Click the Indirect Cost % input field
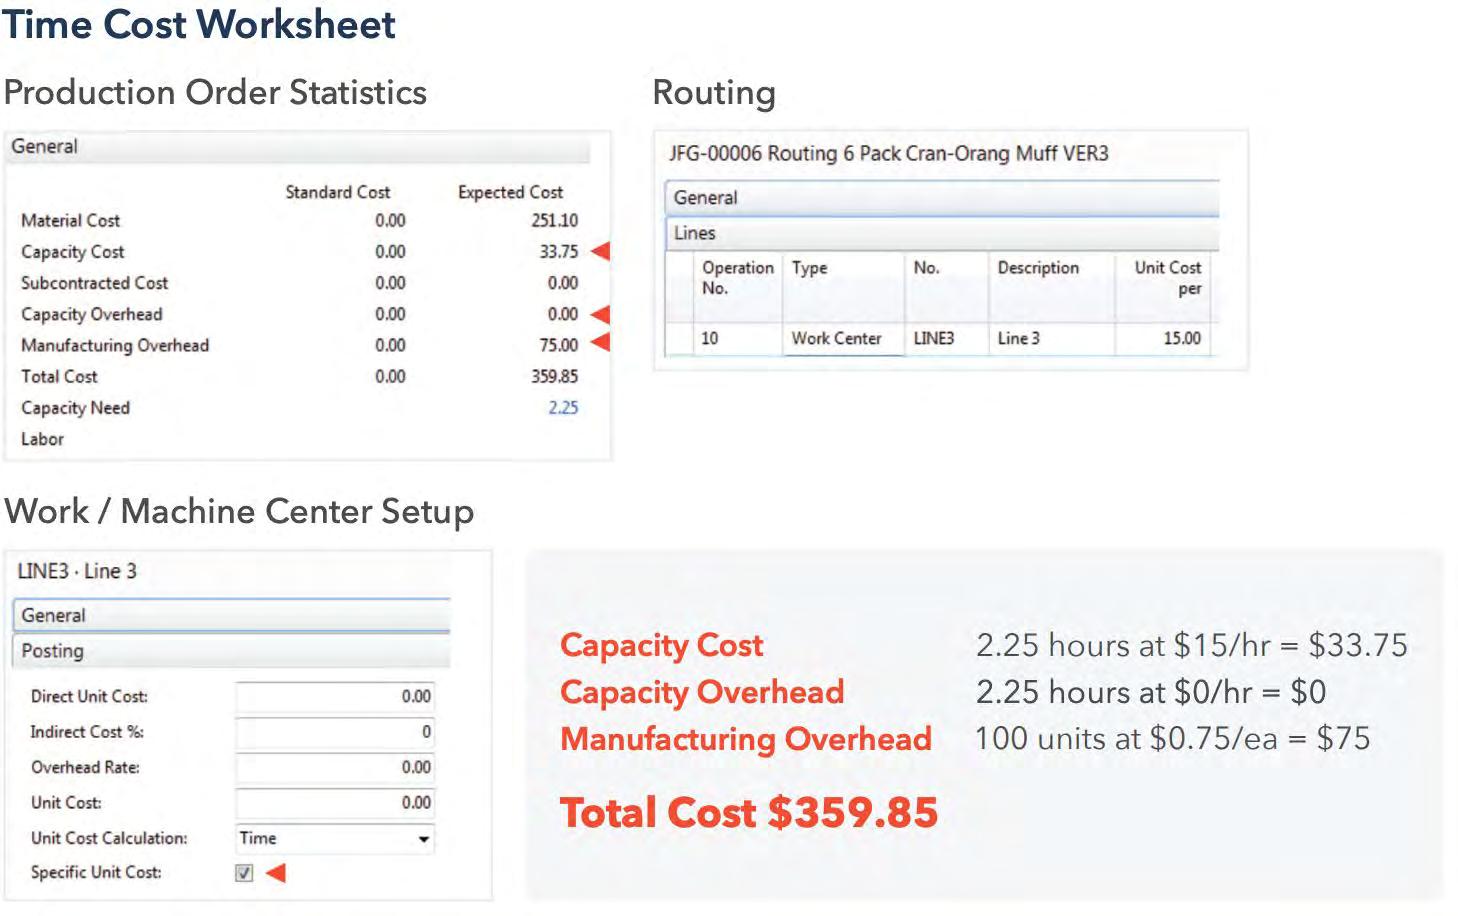 click(x=335, y=732)
